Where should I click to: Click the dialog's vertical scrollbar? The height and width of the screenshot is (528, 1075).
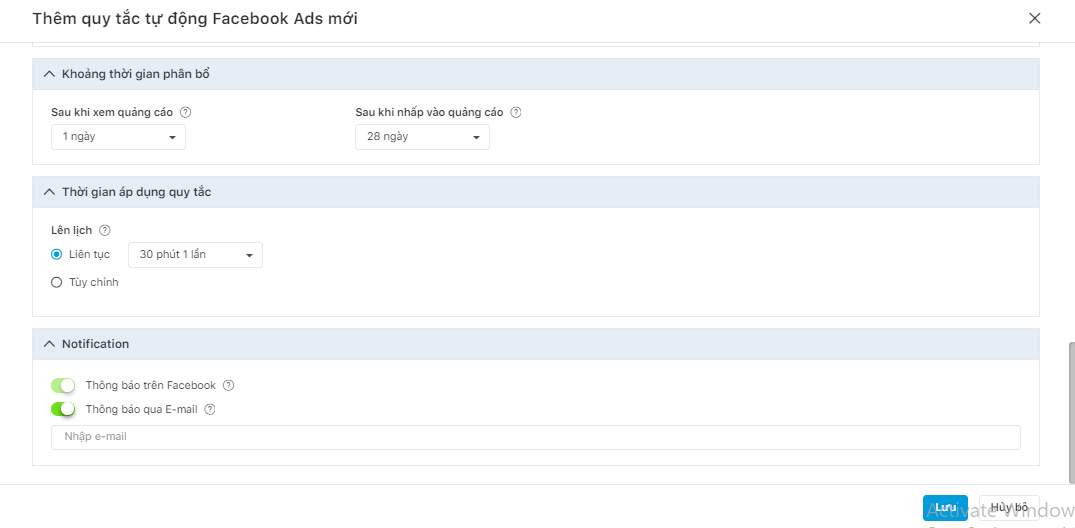1072,411
